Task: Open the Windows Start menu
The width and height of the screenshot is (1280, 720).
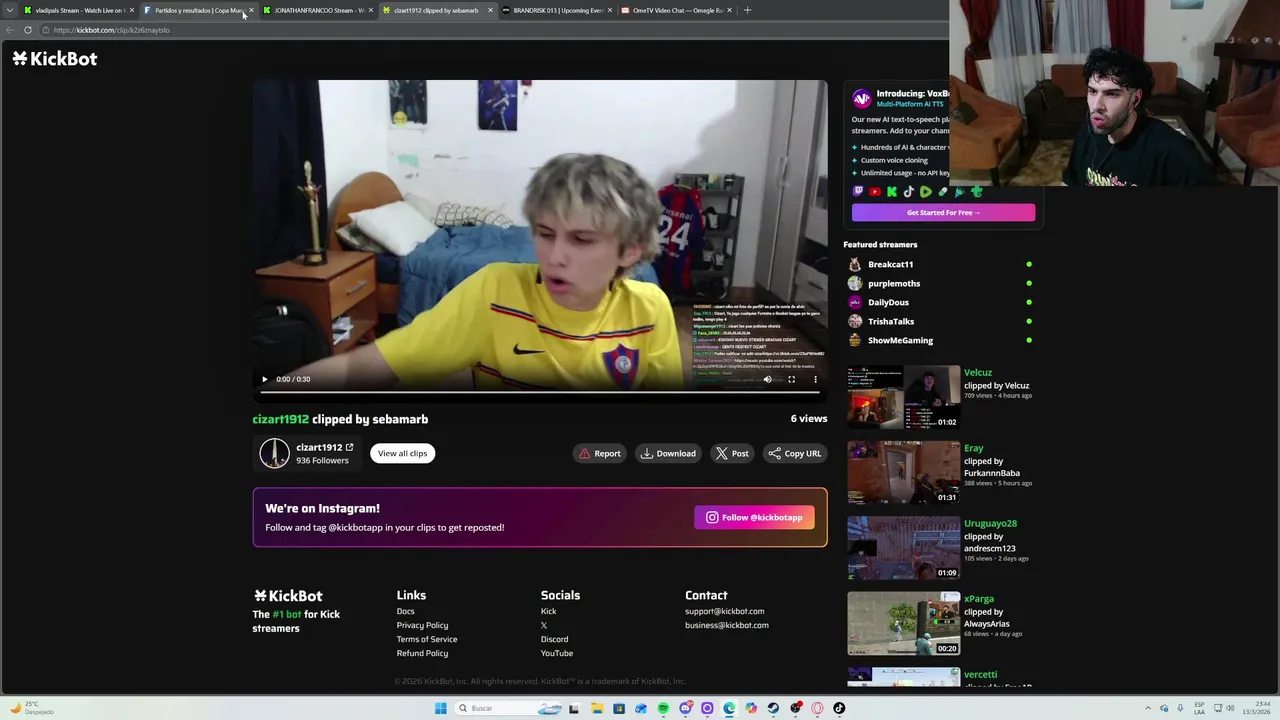Action: (x=440, y=708)
